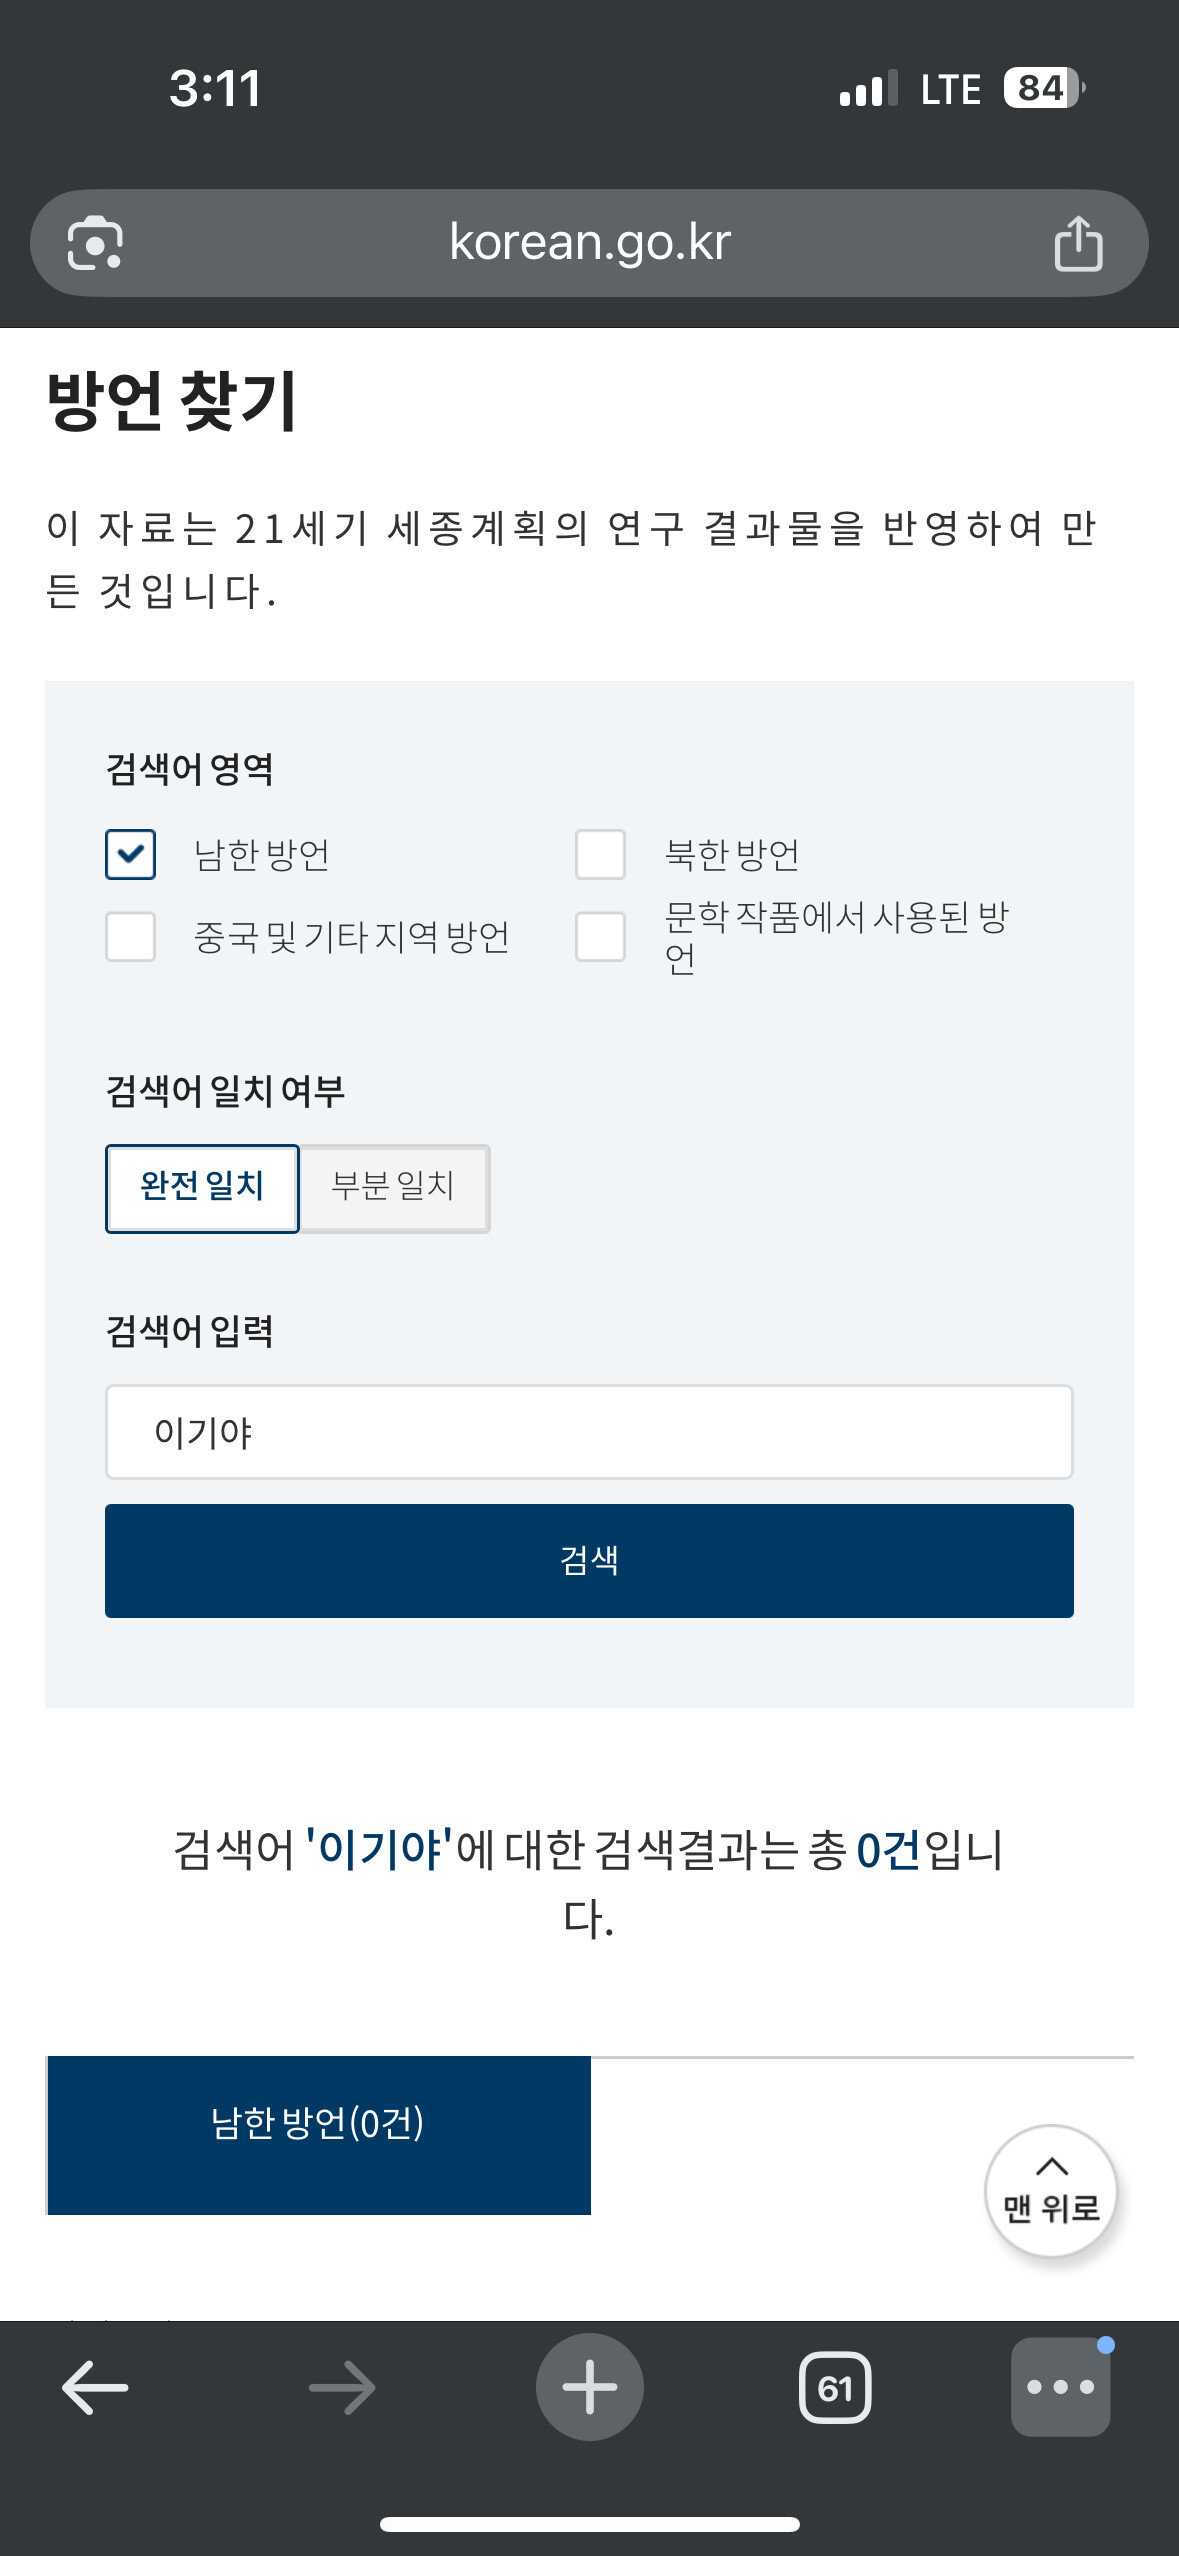Tap the forward arrow icon
The image size is (1179, 2556).
(342, 2387)
